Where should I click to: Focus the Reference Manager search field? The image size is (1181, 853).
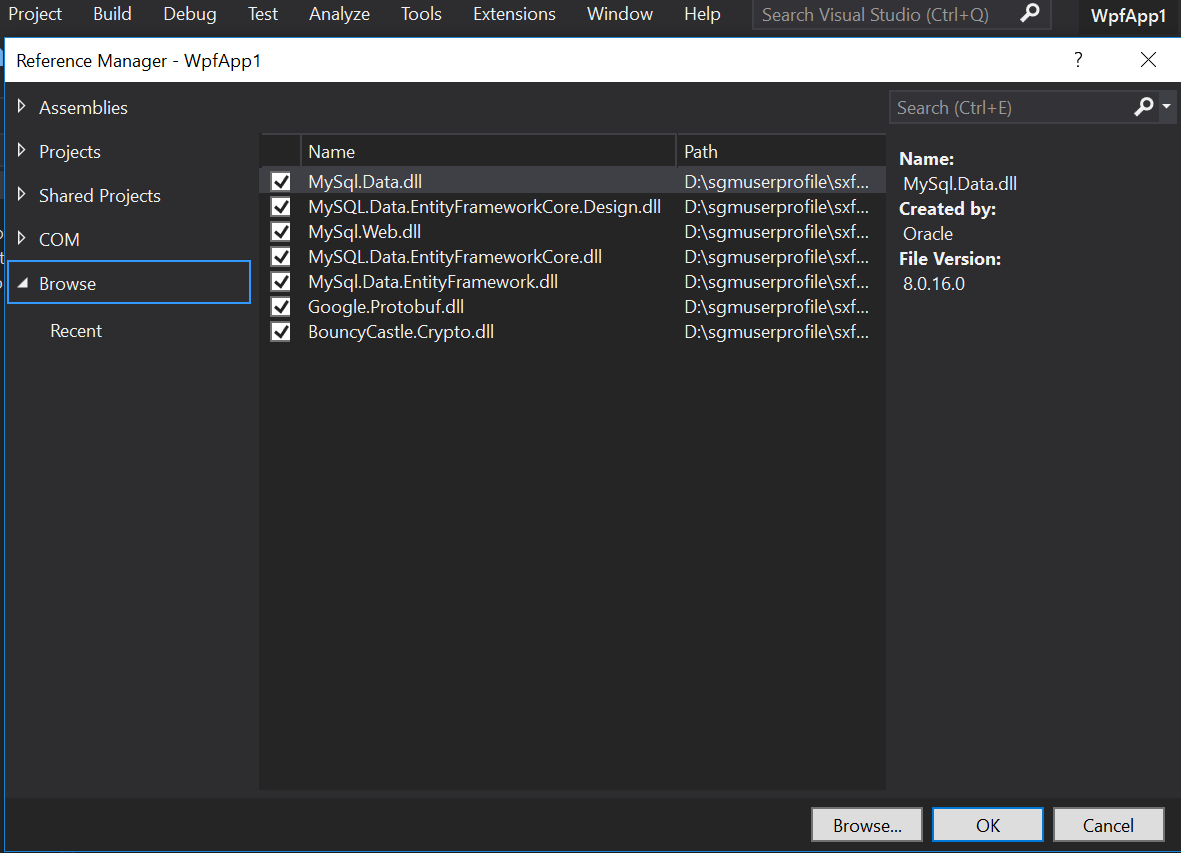pyautogui.click(x=1011, y=108)
